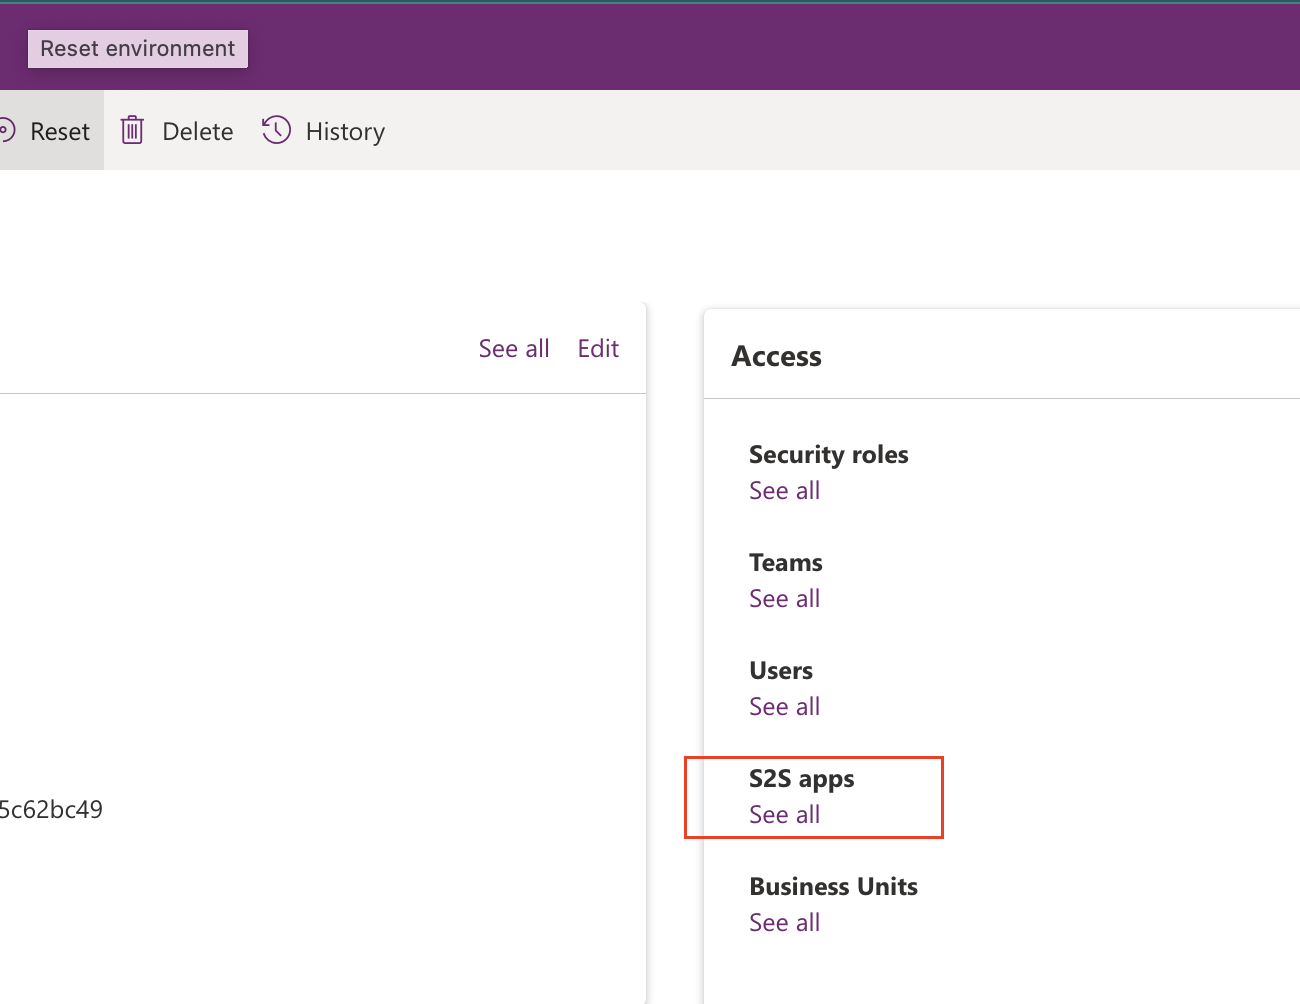Click the Reset environment tooltip label
Image resolution: width=1300 pixels, height=1004 pixels.
pyautogui.click(x=138, y=49)
